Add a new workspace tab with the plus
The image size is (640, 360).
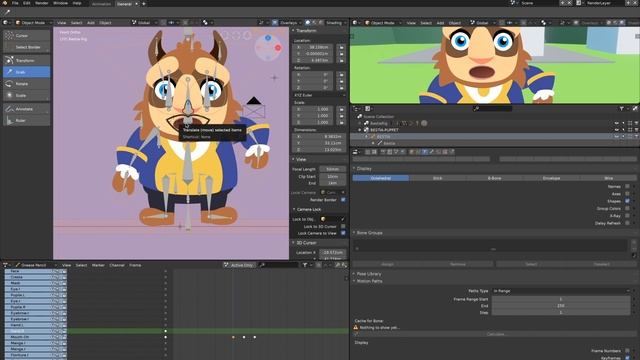(144, 4)
